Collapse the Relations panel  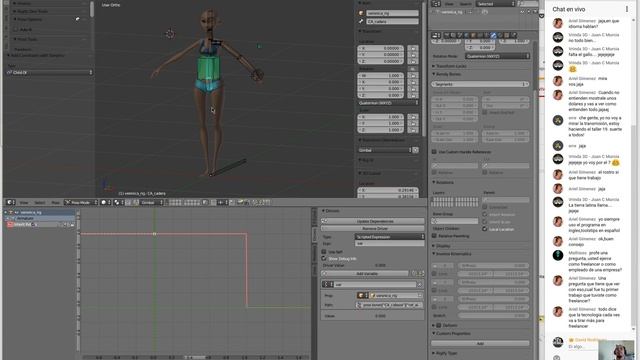click(445, 182)
